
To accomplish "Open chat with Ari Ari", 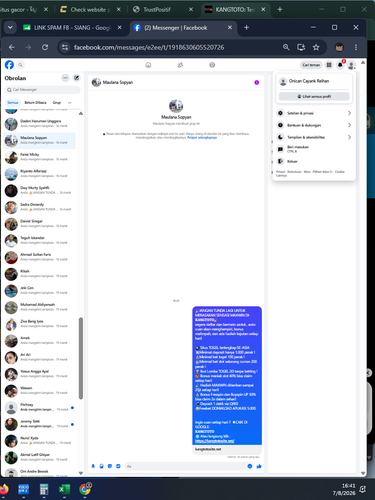I will 40,357.
